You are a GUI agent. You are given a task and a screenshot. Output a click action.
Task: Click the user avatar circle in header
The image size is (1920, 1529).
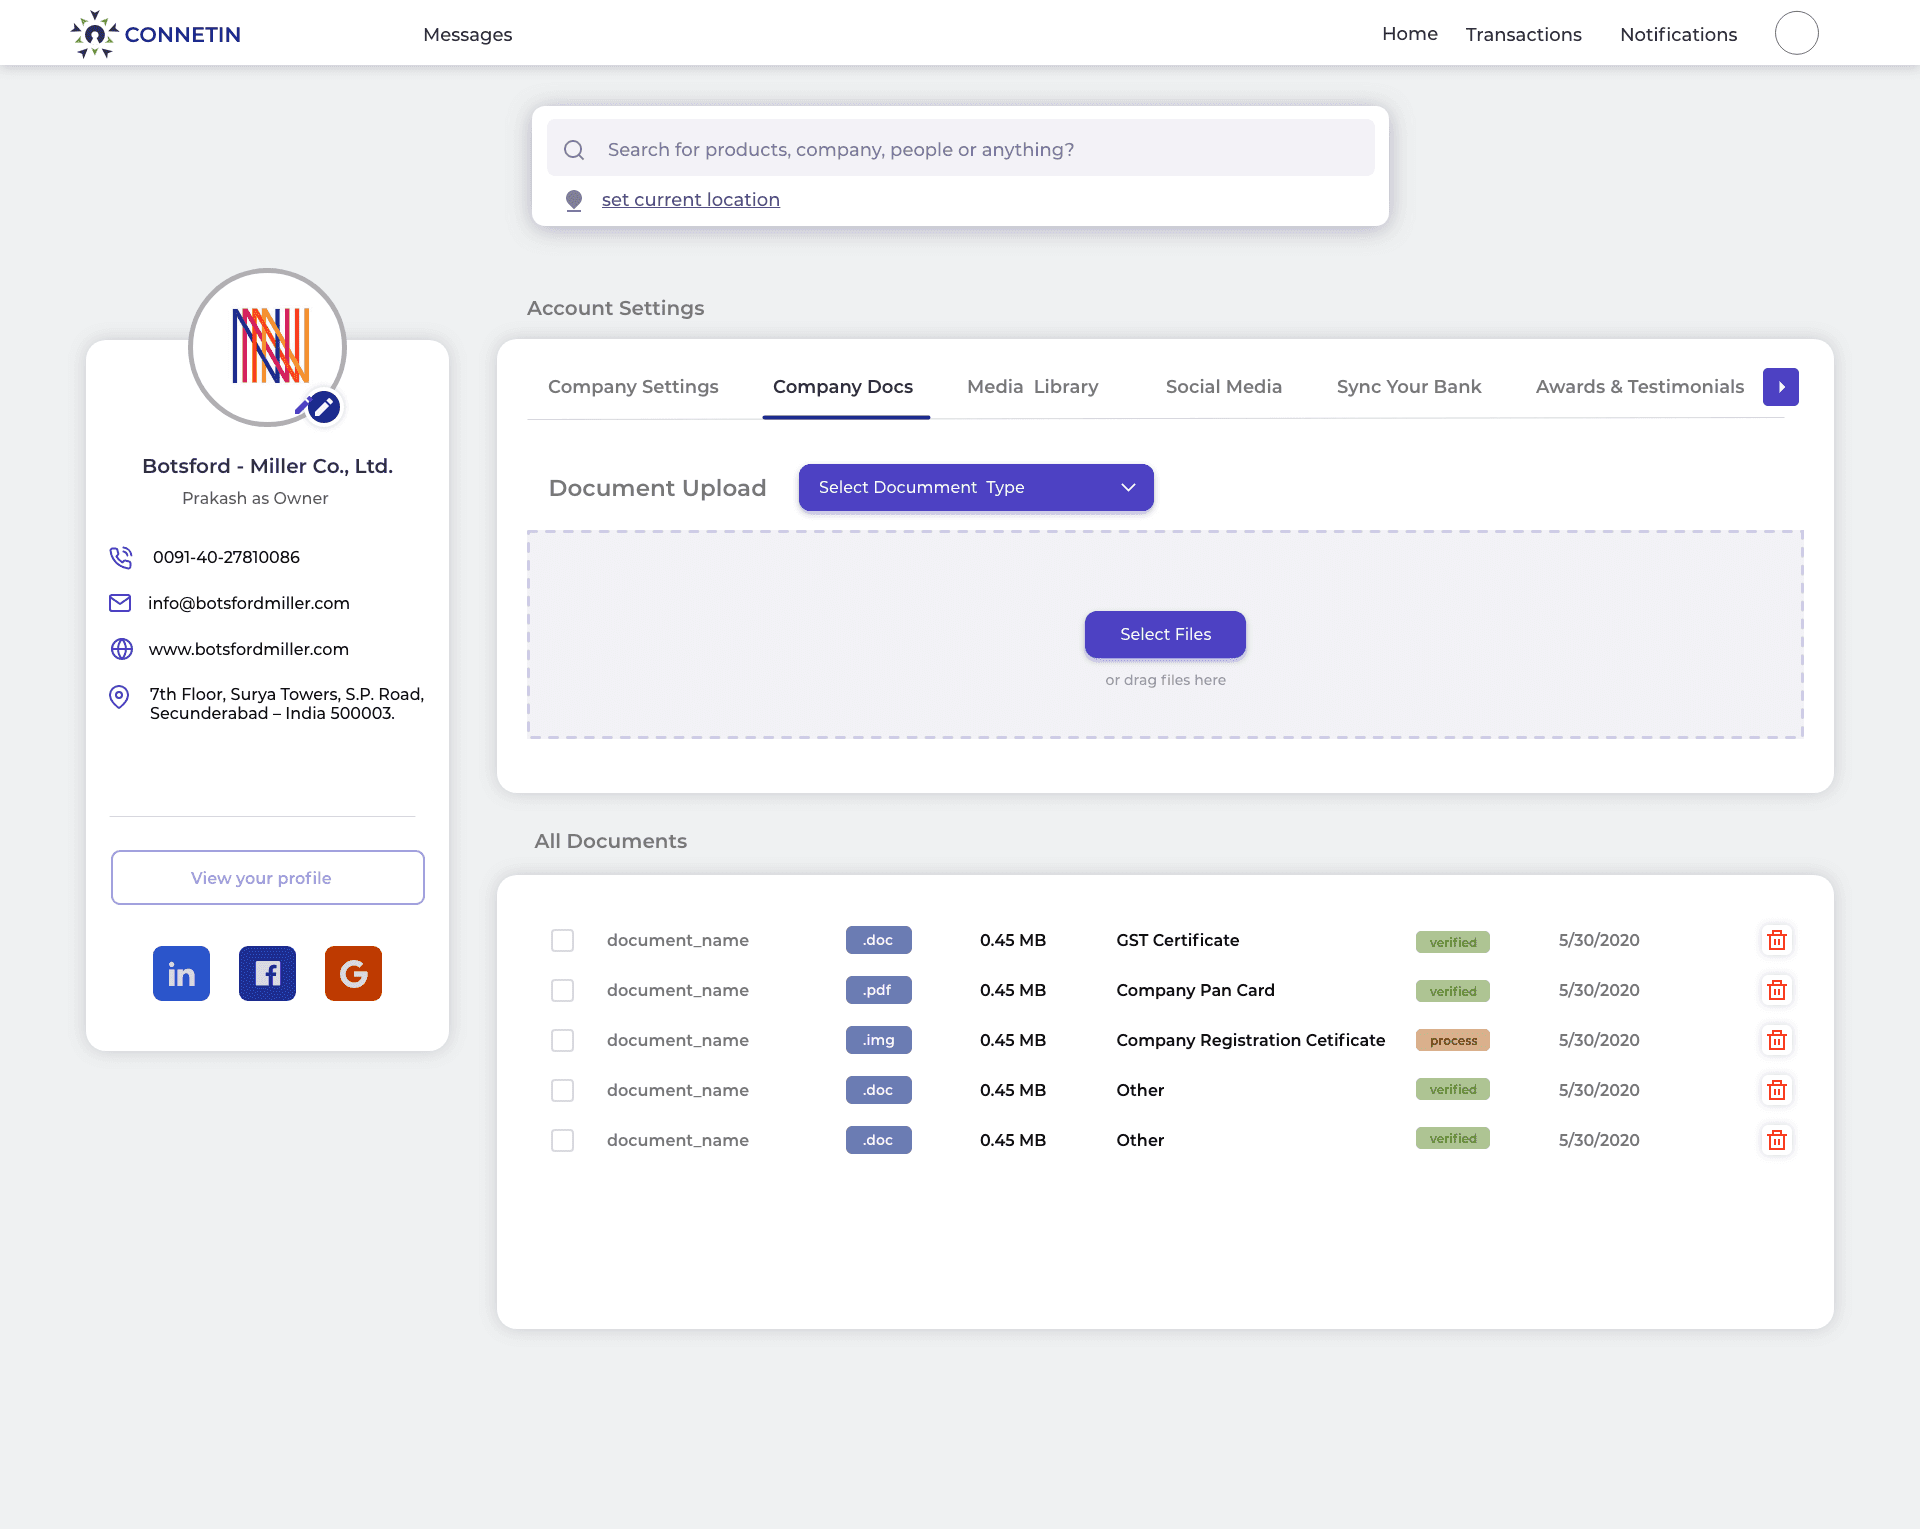[x=1796, y=33]
